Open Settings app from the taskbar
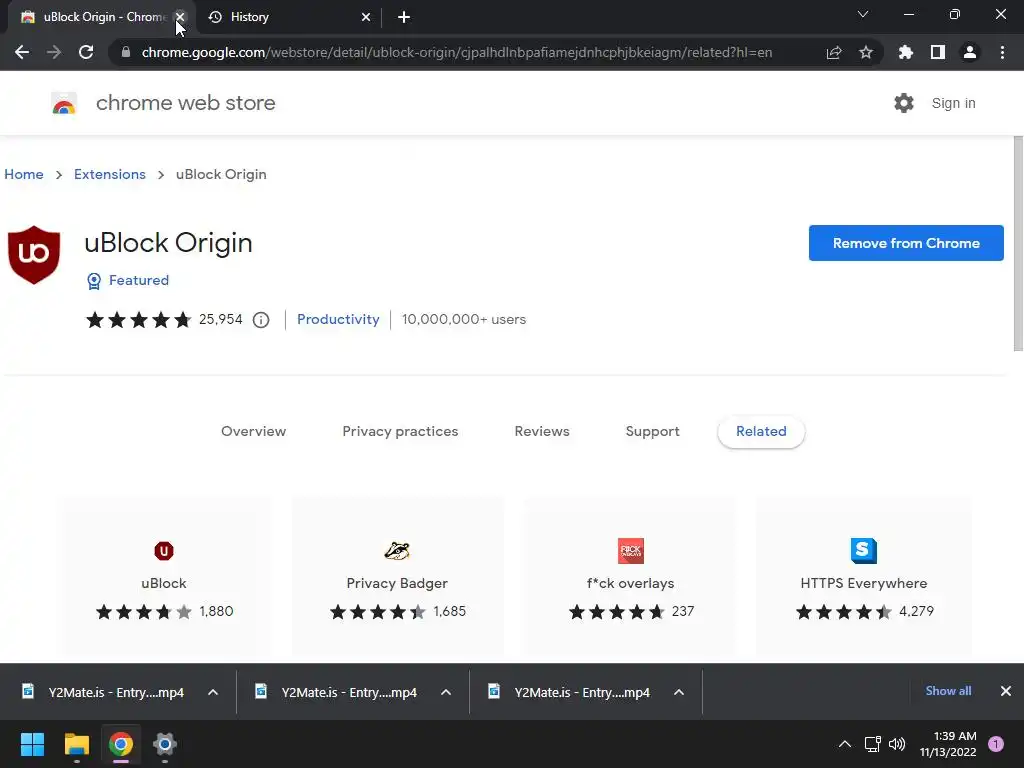 [x=165, y=744]
